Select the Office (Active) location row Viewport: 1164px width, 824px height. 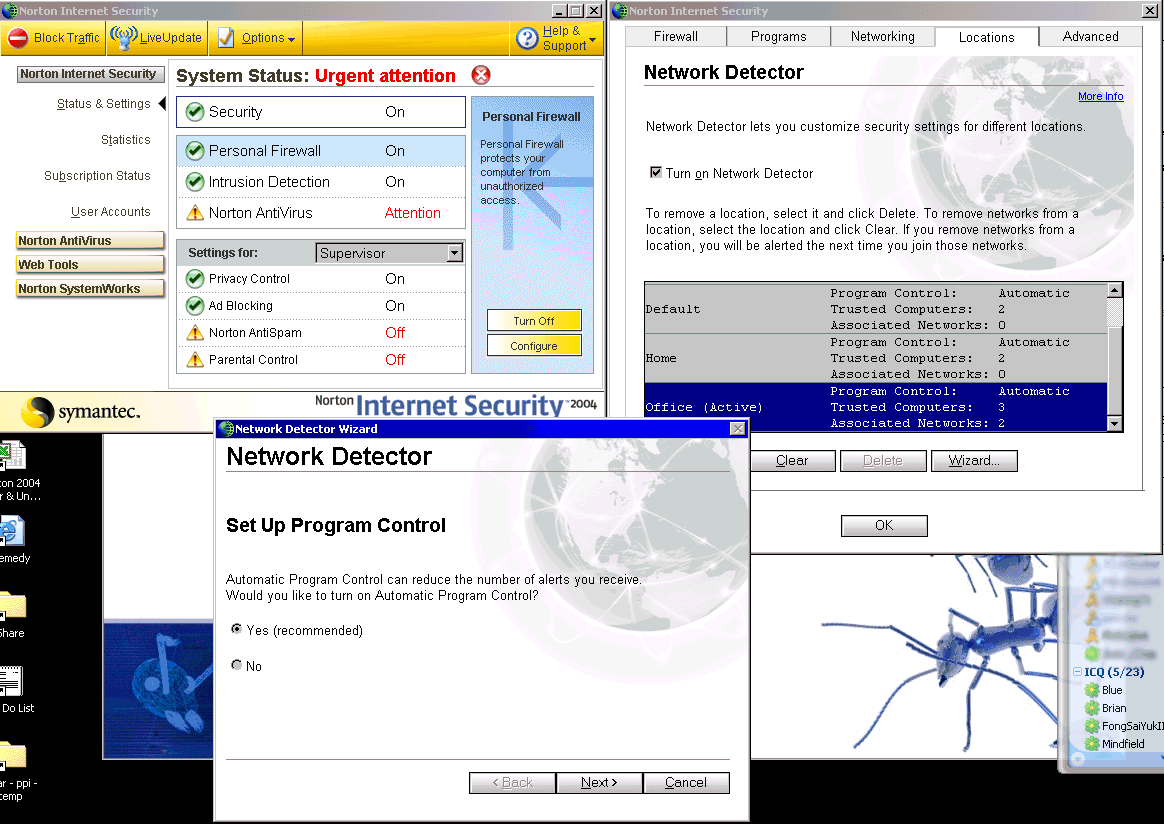pos(876,407)
